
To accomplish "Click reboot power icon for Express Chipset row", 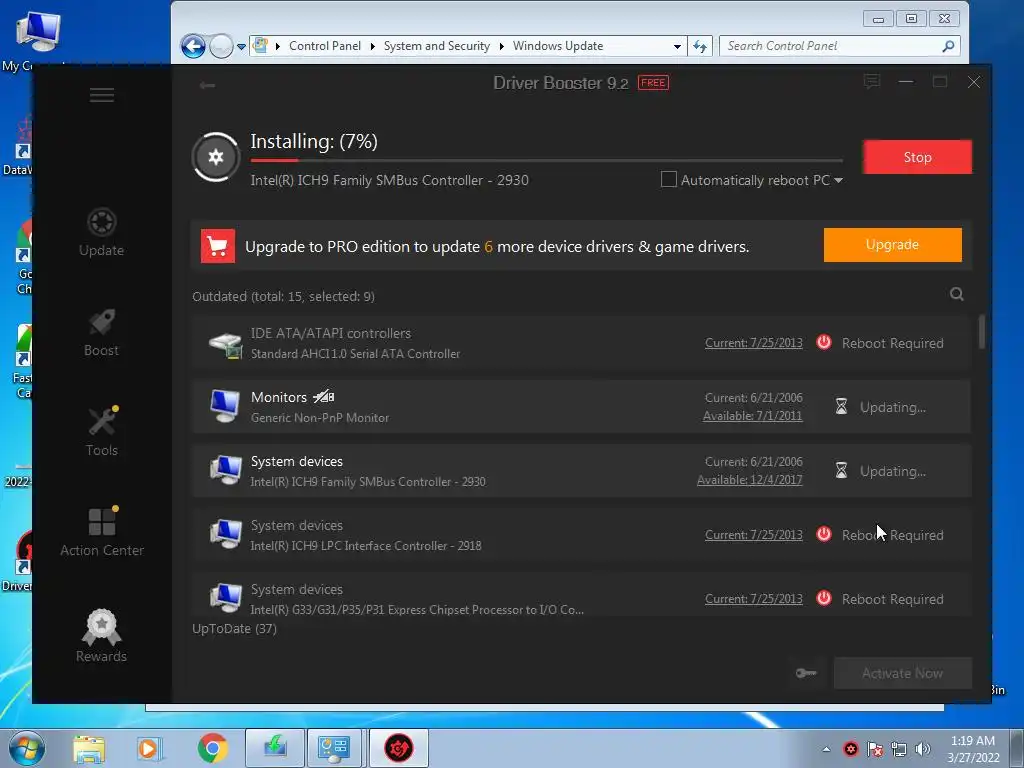I will (824, 598).
